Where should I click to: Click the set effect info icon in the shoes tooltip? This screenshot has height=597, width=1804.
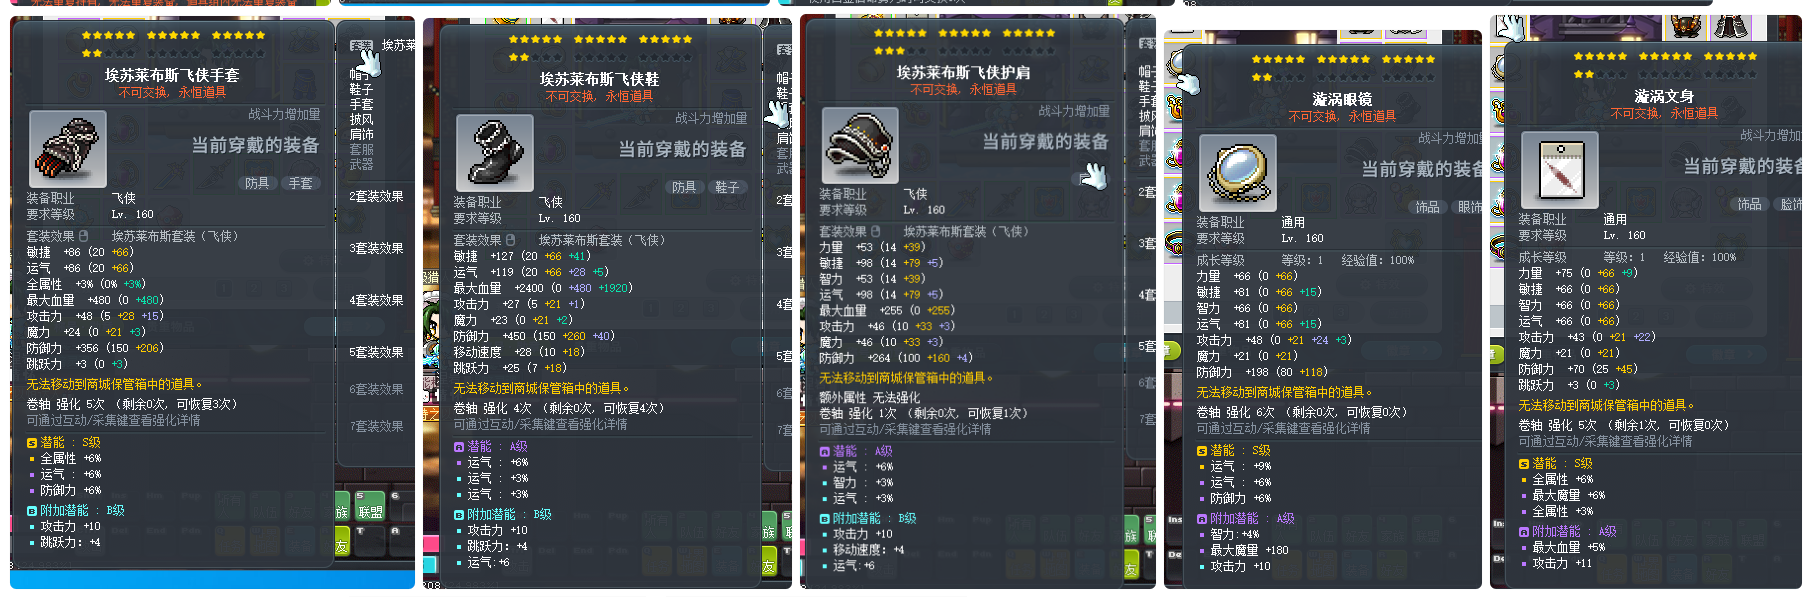pos(510,240)
